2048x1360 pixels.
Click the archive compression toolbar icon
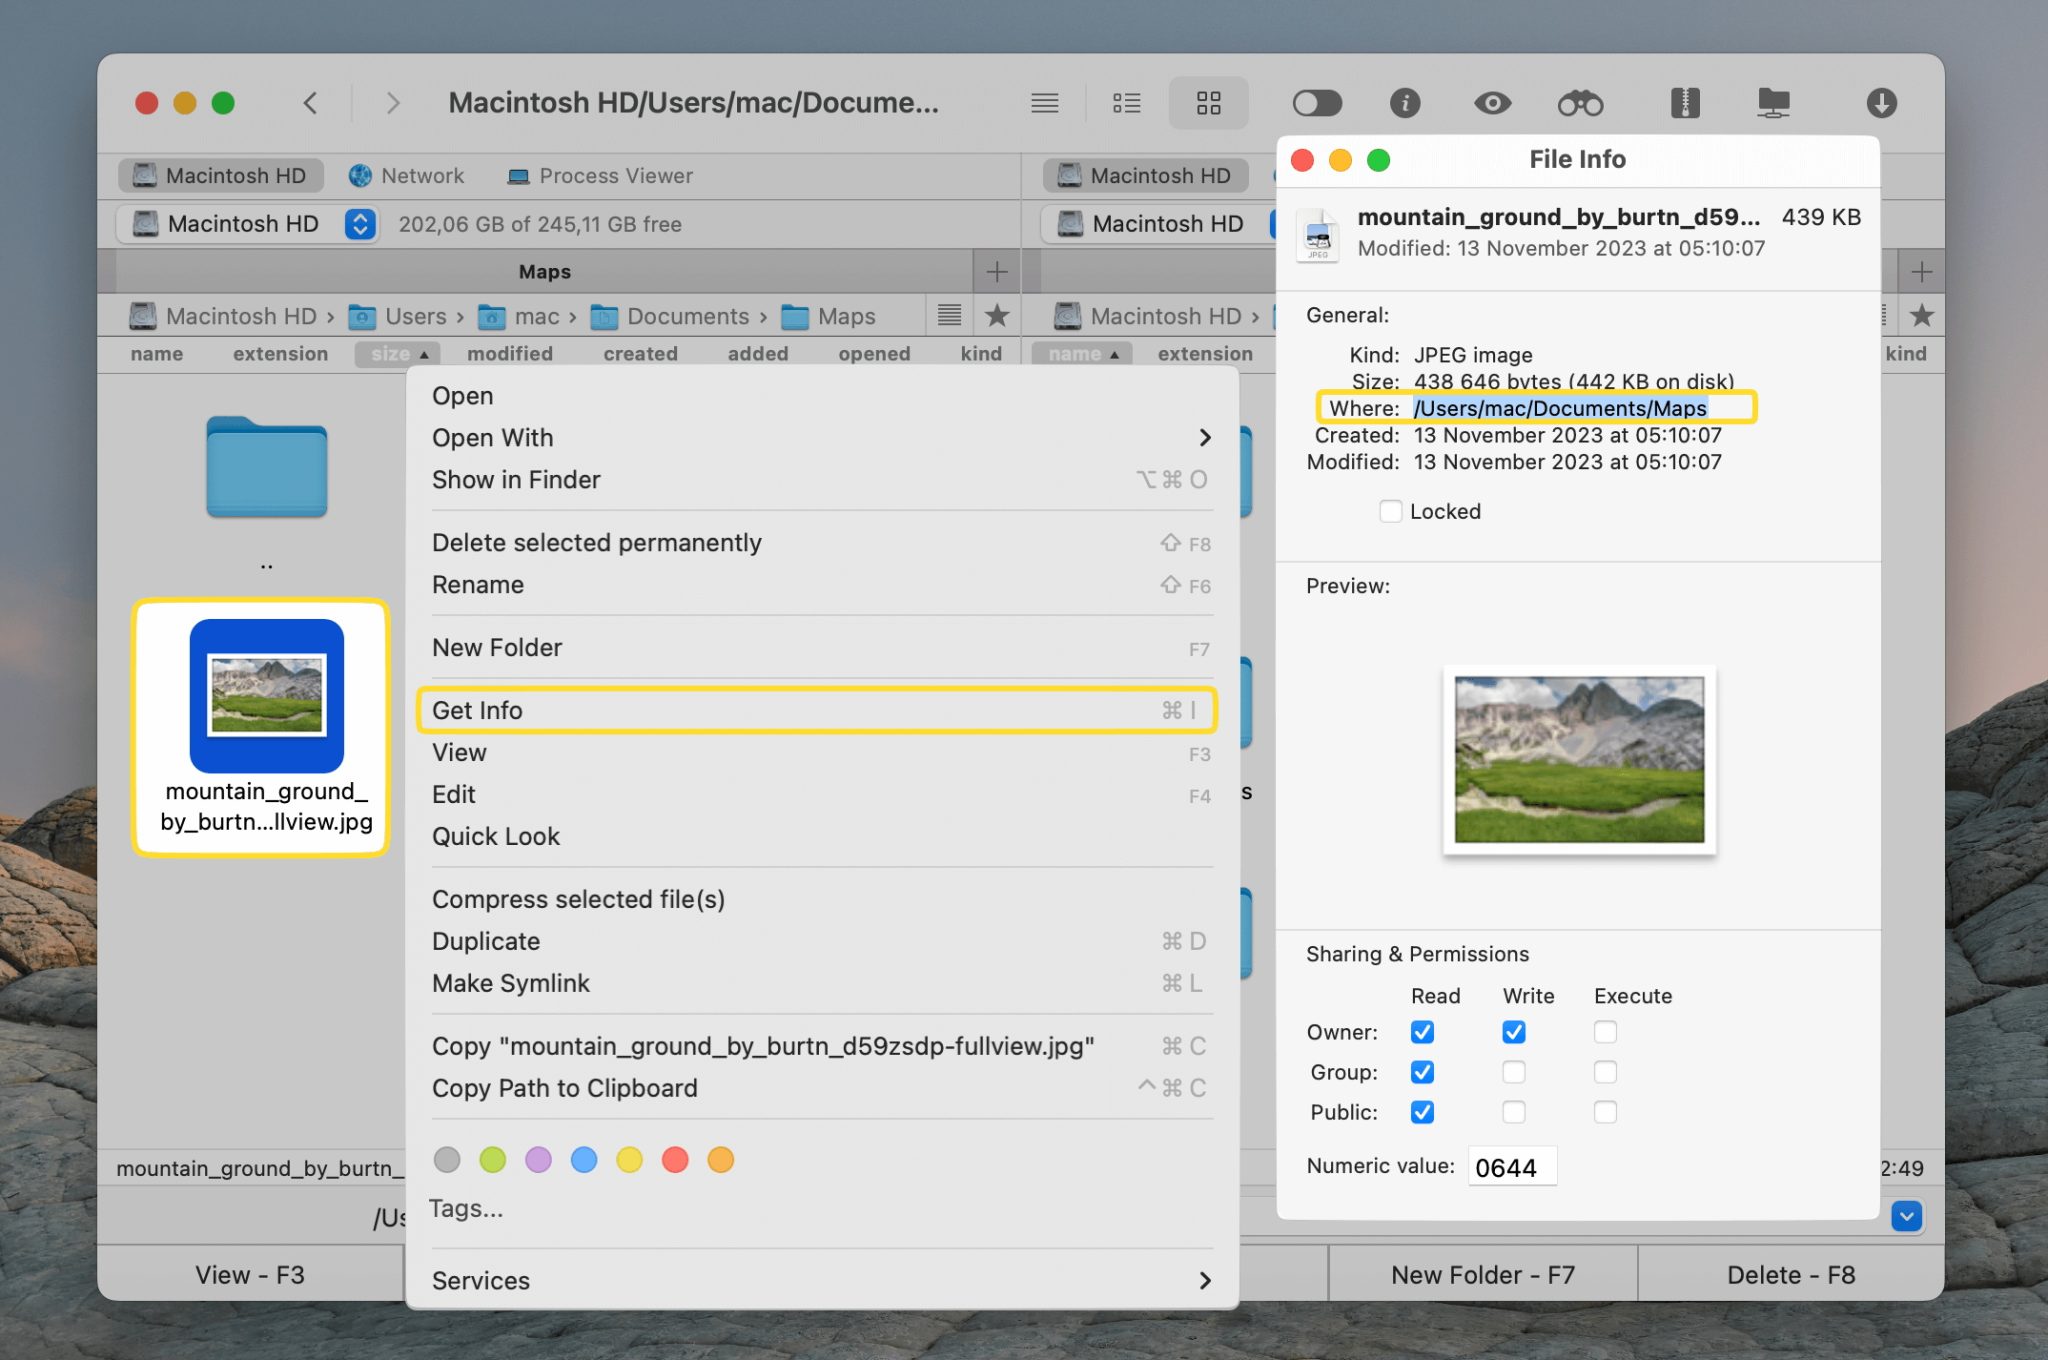[1683, 102]
